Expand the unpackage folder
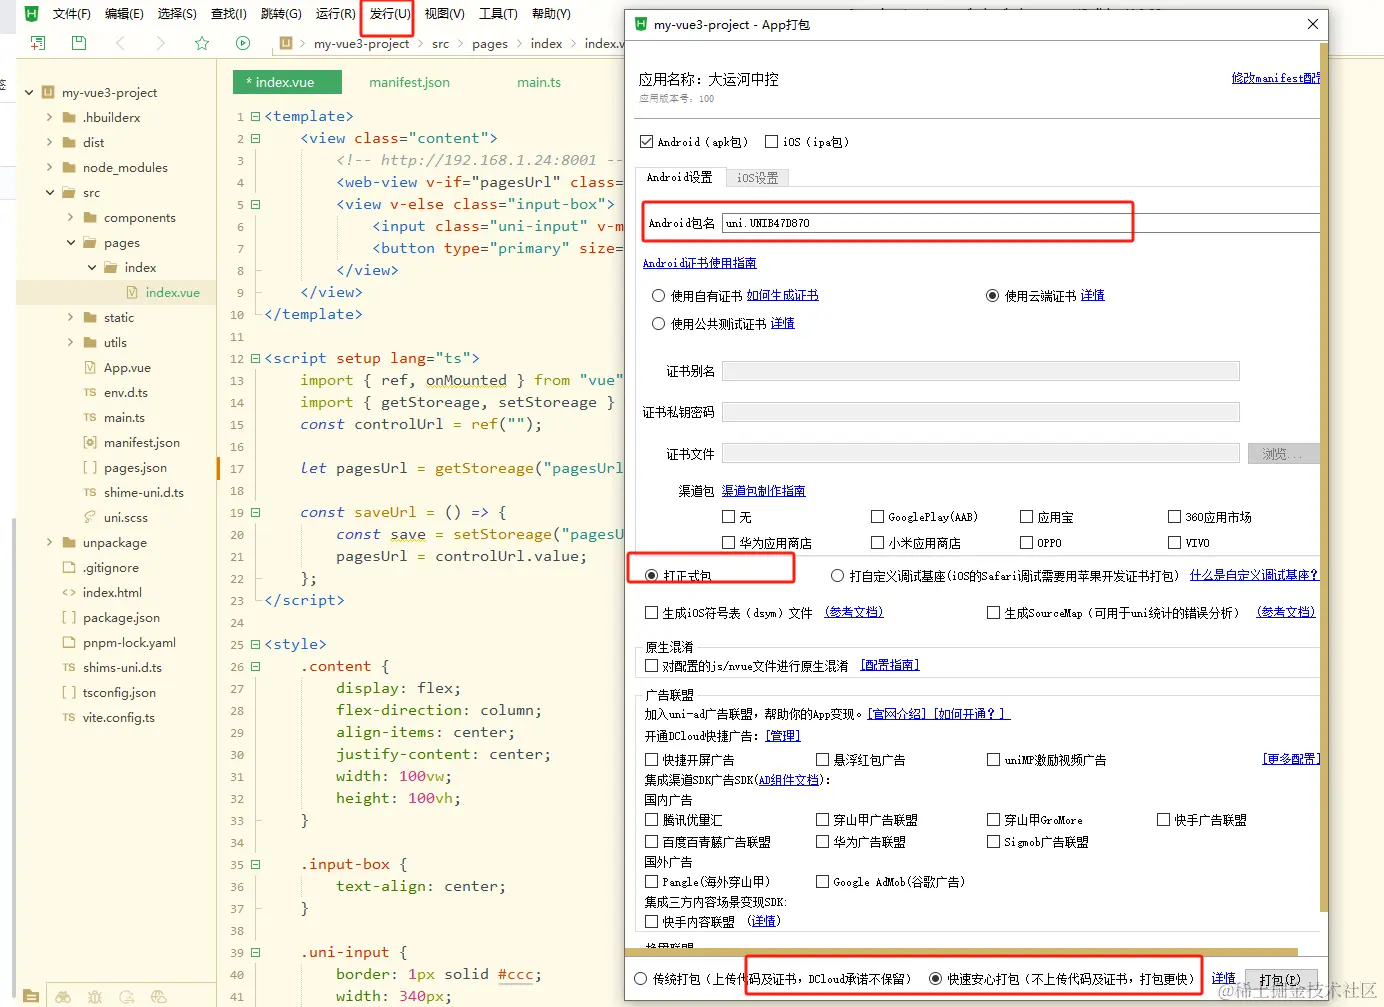The width and height of the screenshot is (1384, 1007). (x=49, y=542)
